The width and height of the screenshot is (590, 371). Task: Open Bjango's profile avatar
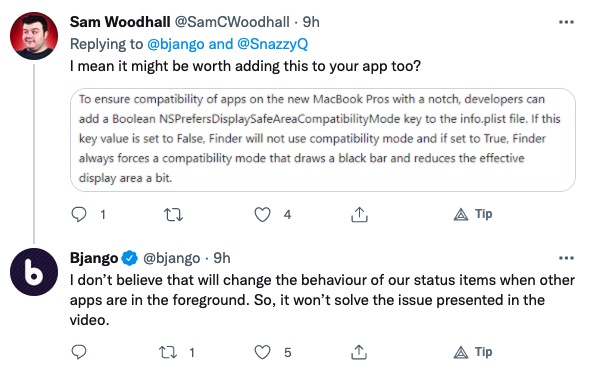34,272
